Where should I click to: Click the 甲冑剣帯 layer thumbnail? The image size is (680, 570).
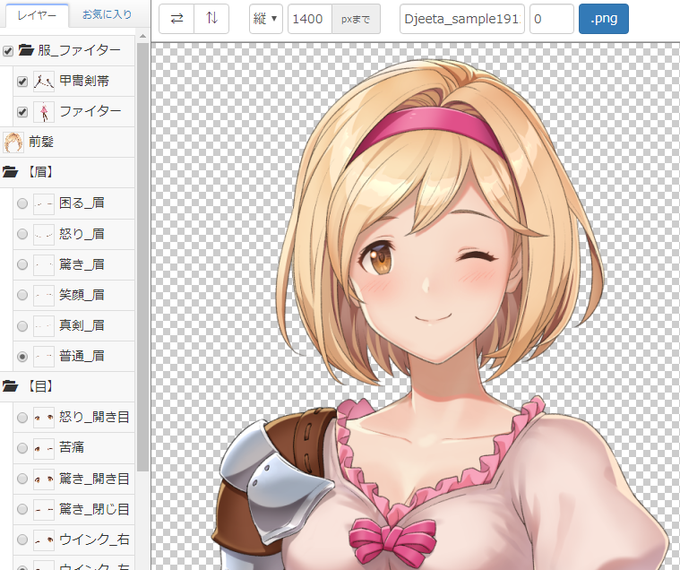pyautogui.click(x=44, y=81)
